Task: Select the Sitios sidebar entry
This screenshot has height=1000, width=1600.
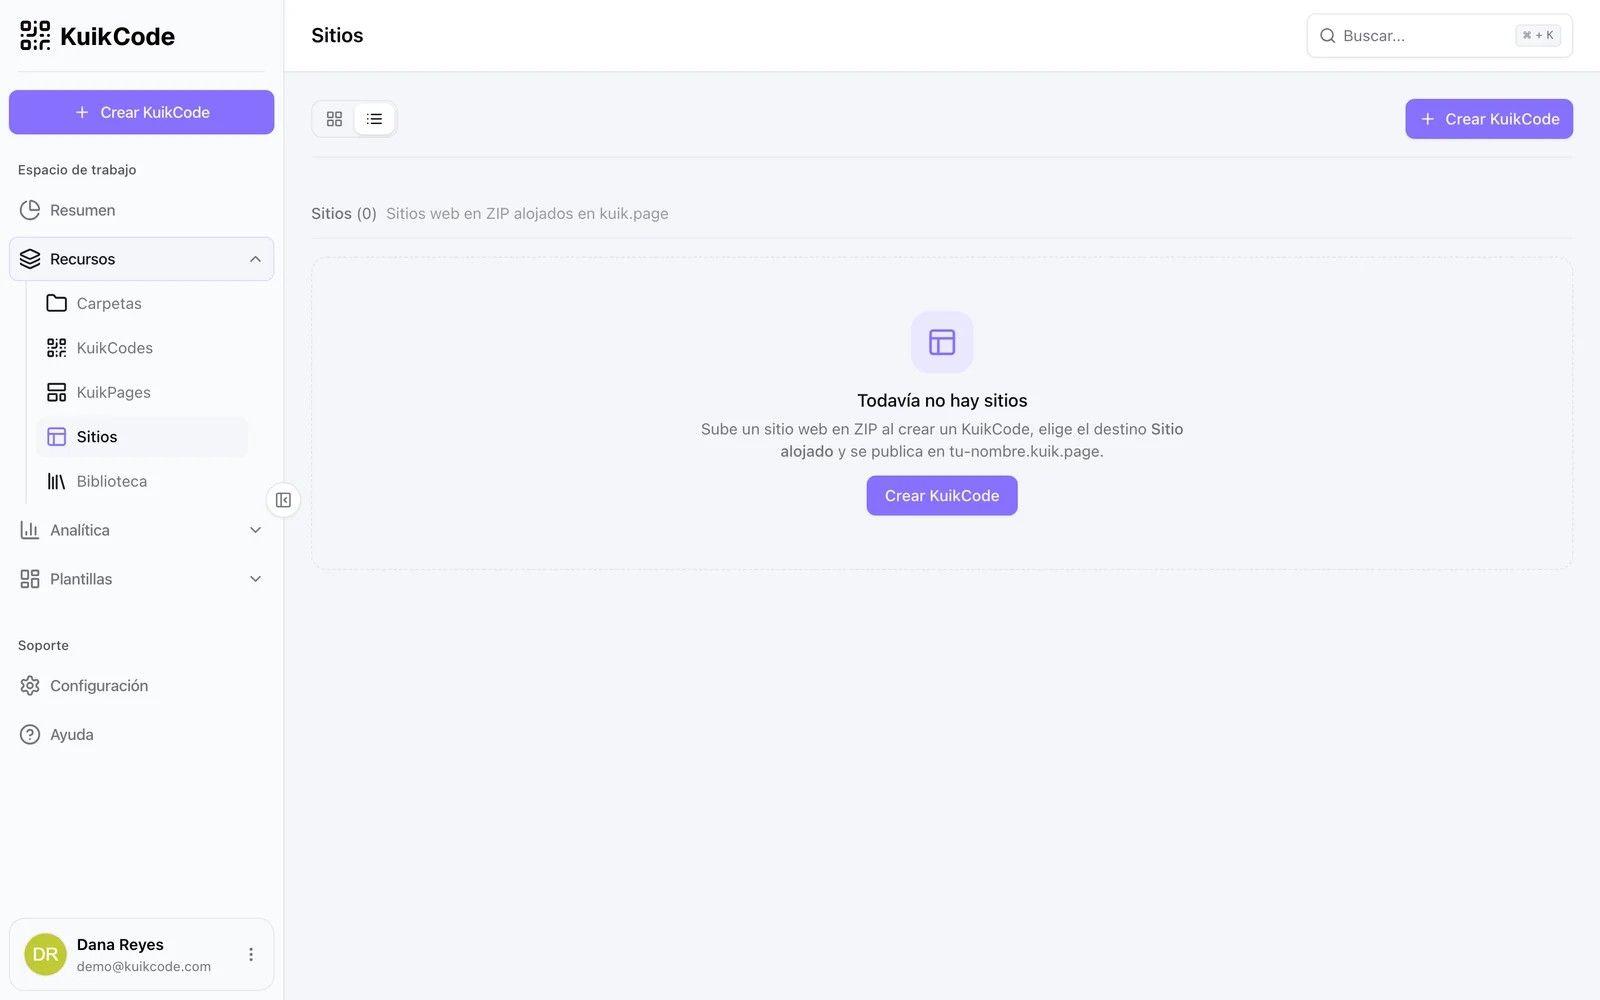Action: click(x=141, y=437)
